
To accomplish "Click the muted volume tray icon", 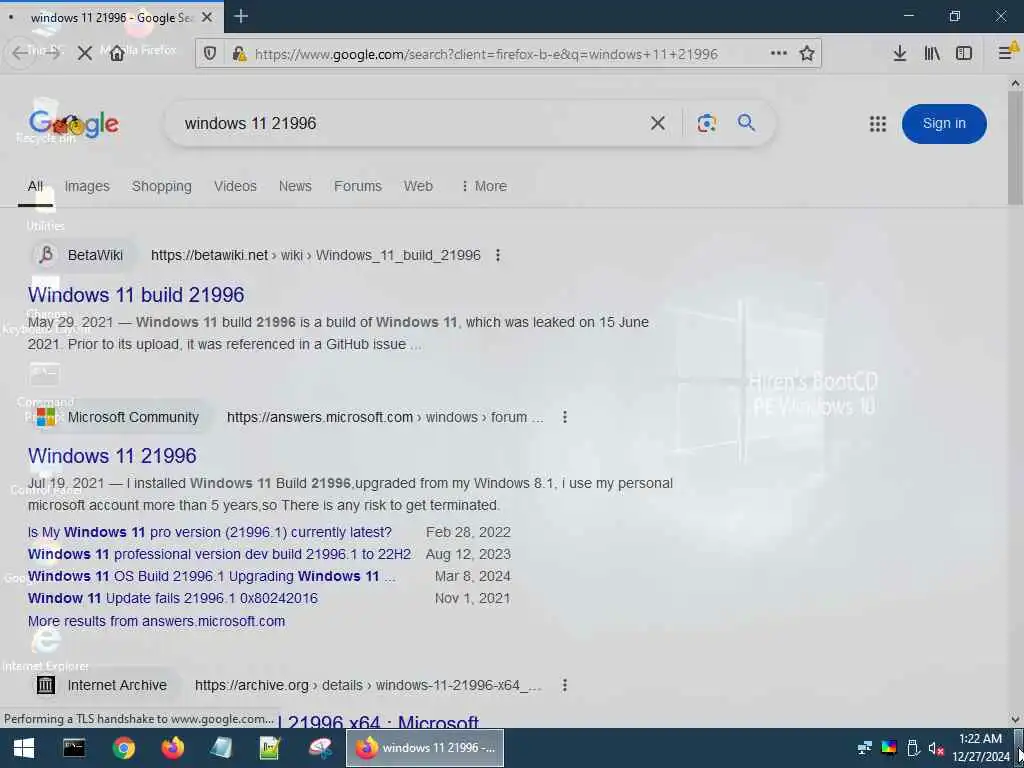I will coord(936,748).
